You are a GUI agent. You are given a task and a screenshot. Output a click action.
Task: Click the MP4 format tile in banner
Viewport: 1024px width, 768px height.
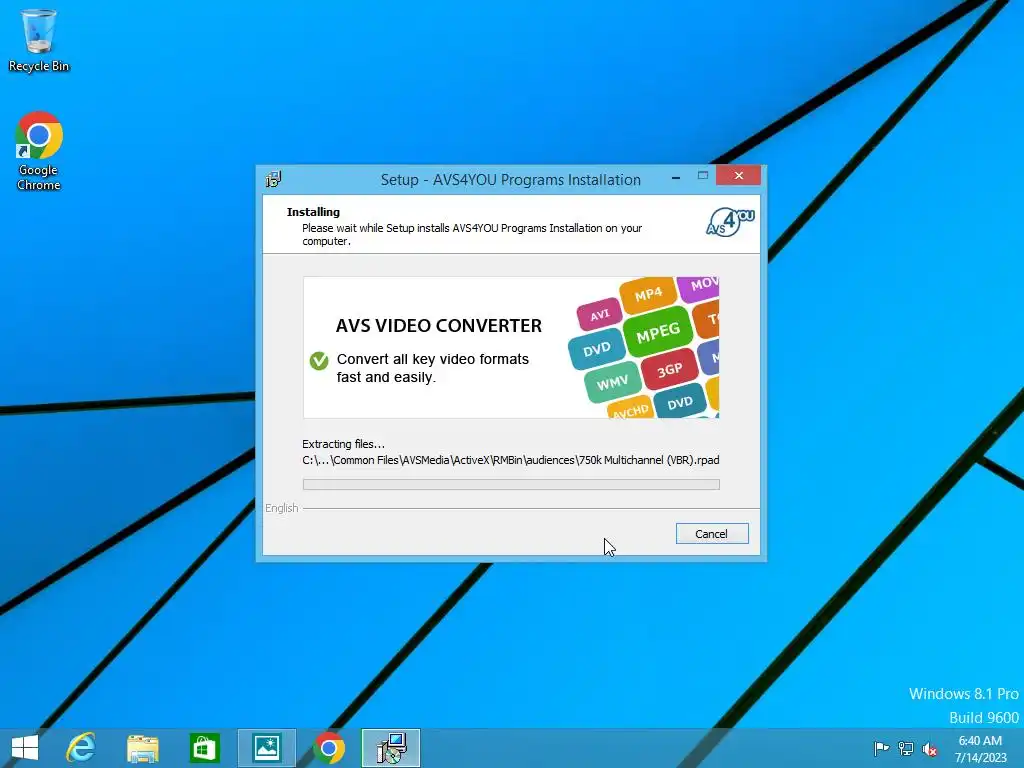(648, 295)
